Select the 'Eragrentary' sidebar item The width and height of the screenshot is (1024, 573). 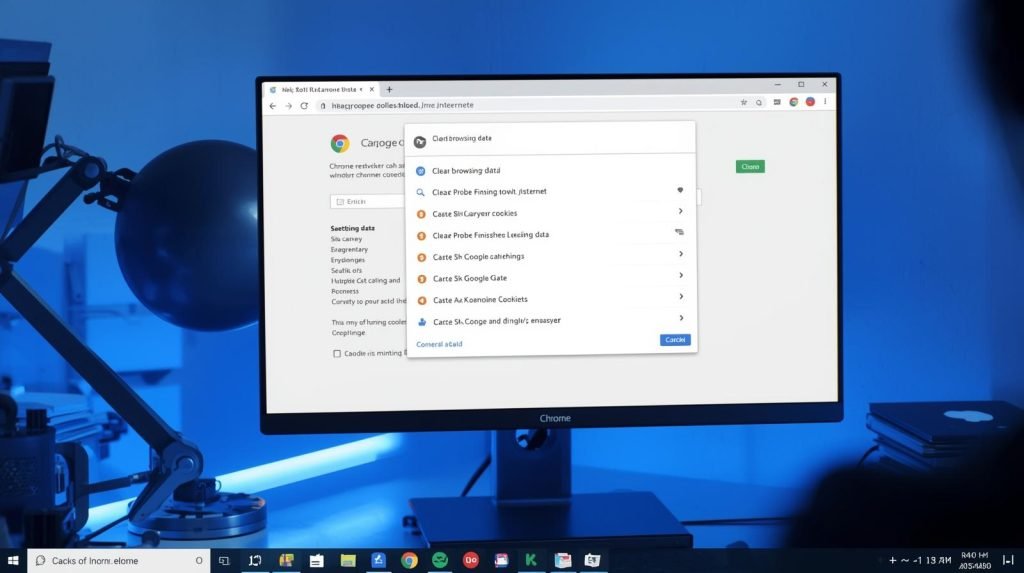click(349, 250)
